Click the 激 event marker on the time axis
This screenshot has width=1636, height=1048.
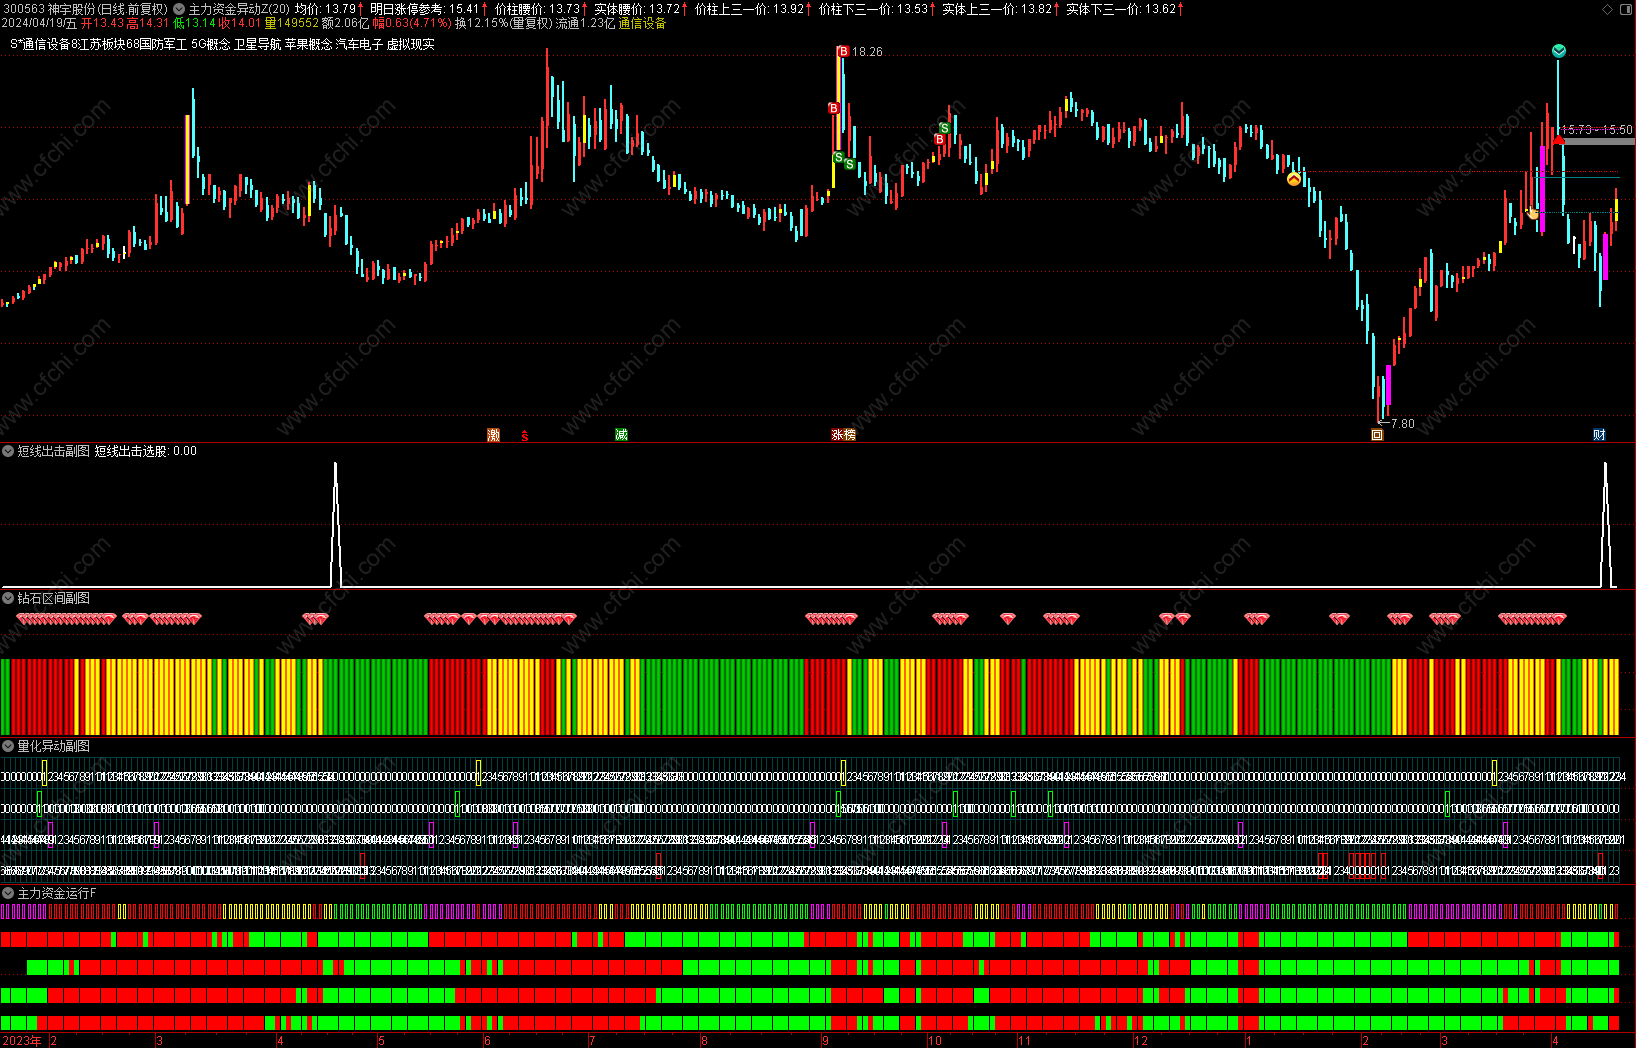pos(493,435)
